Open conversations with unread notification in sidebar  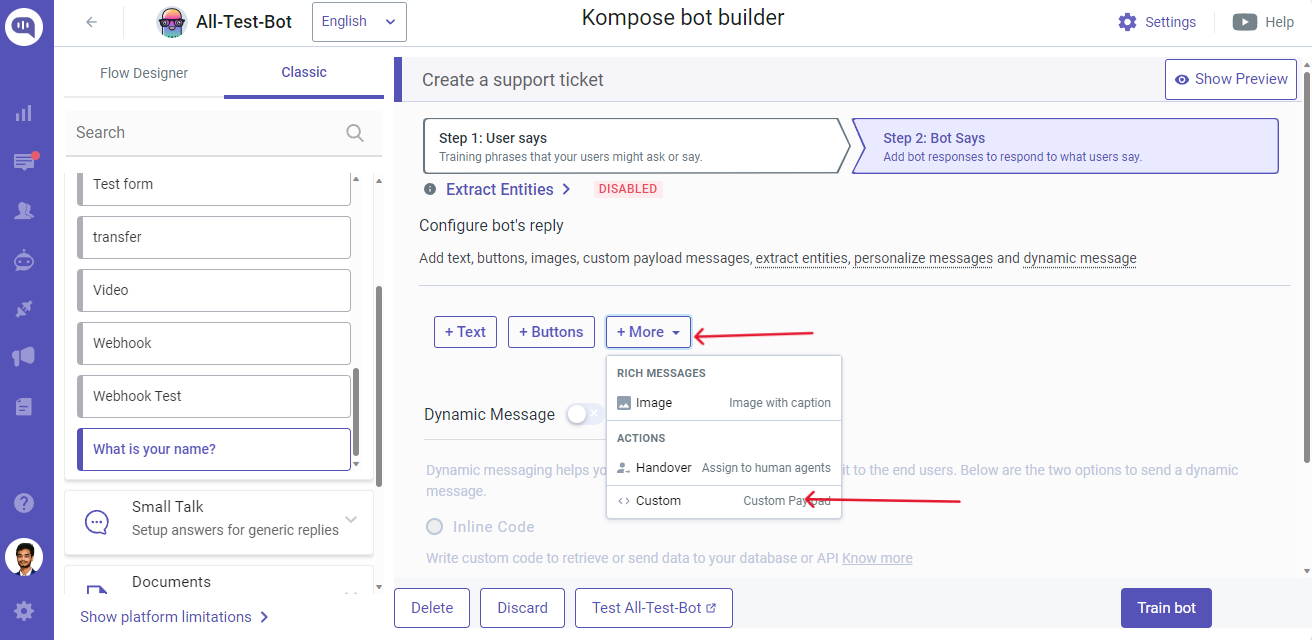click(24, 162)
